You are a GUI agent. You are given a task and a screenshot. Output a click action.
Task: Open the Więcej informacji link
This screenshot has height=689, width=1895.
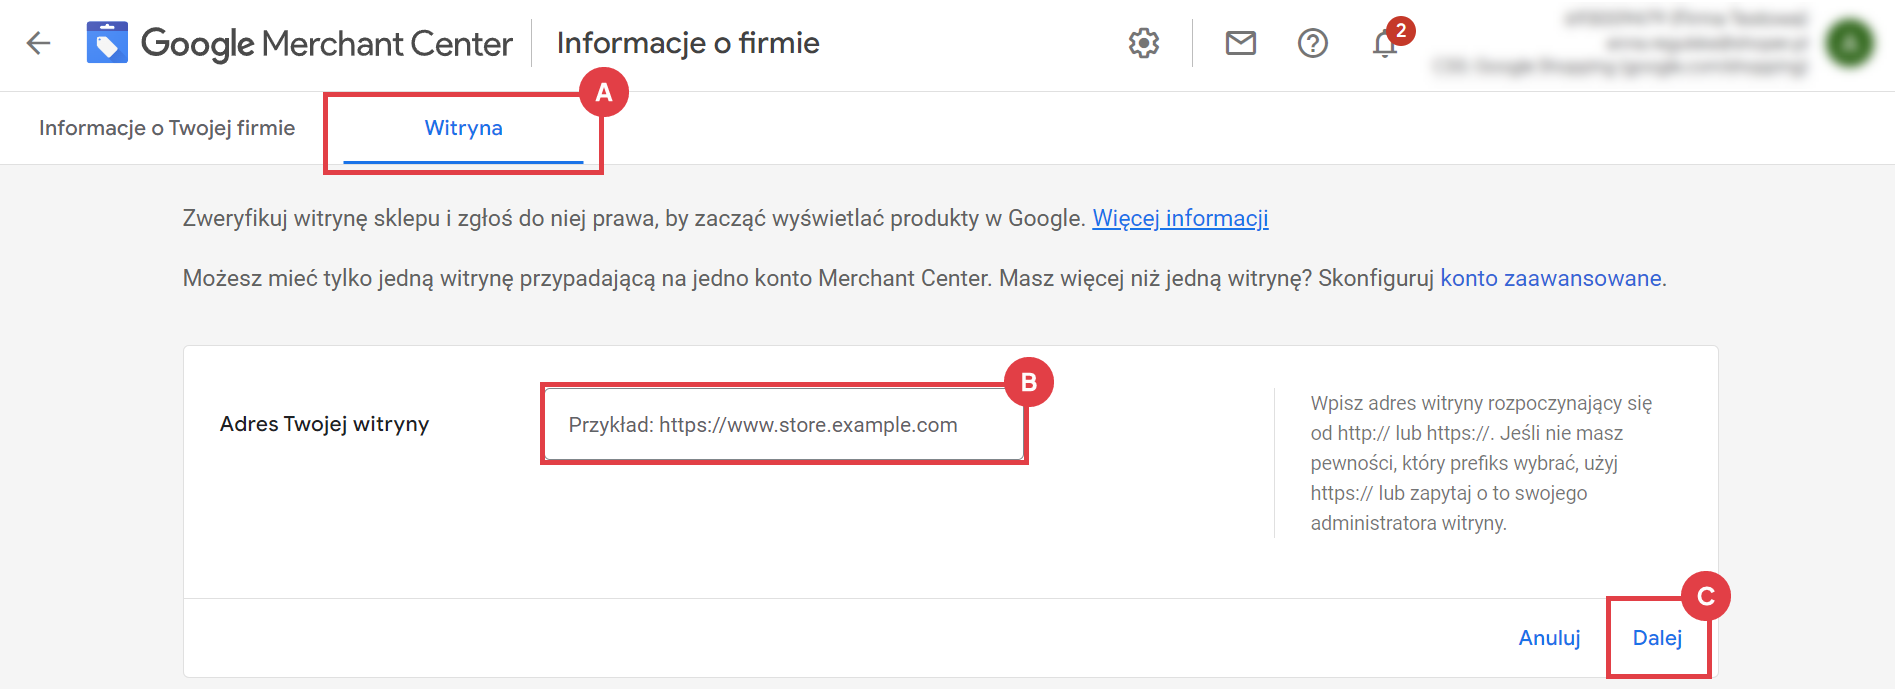coord(1180,218)
